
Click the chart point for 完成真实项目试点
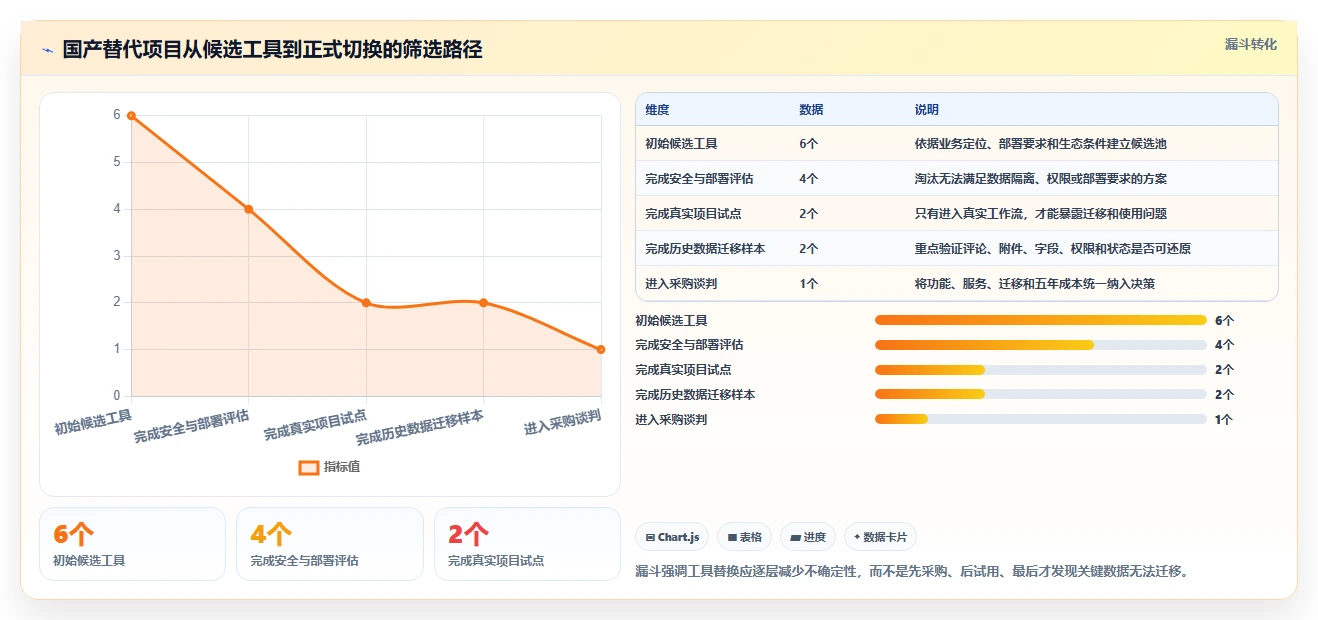coord(366,303)
